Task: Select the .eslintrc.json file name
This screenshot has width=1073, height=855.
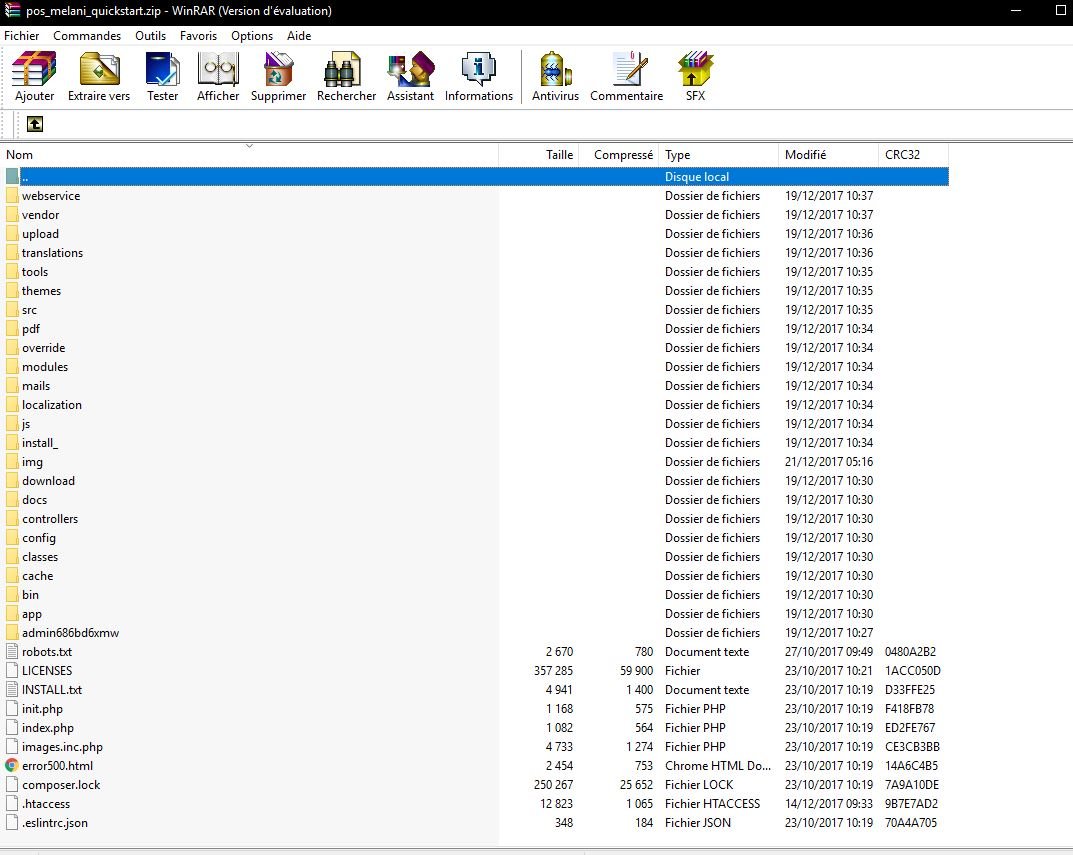Action: click(55, 823)
